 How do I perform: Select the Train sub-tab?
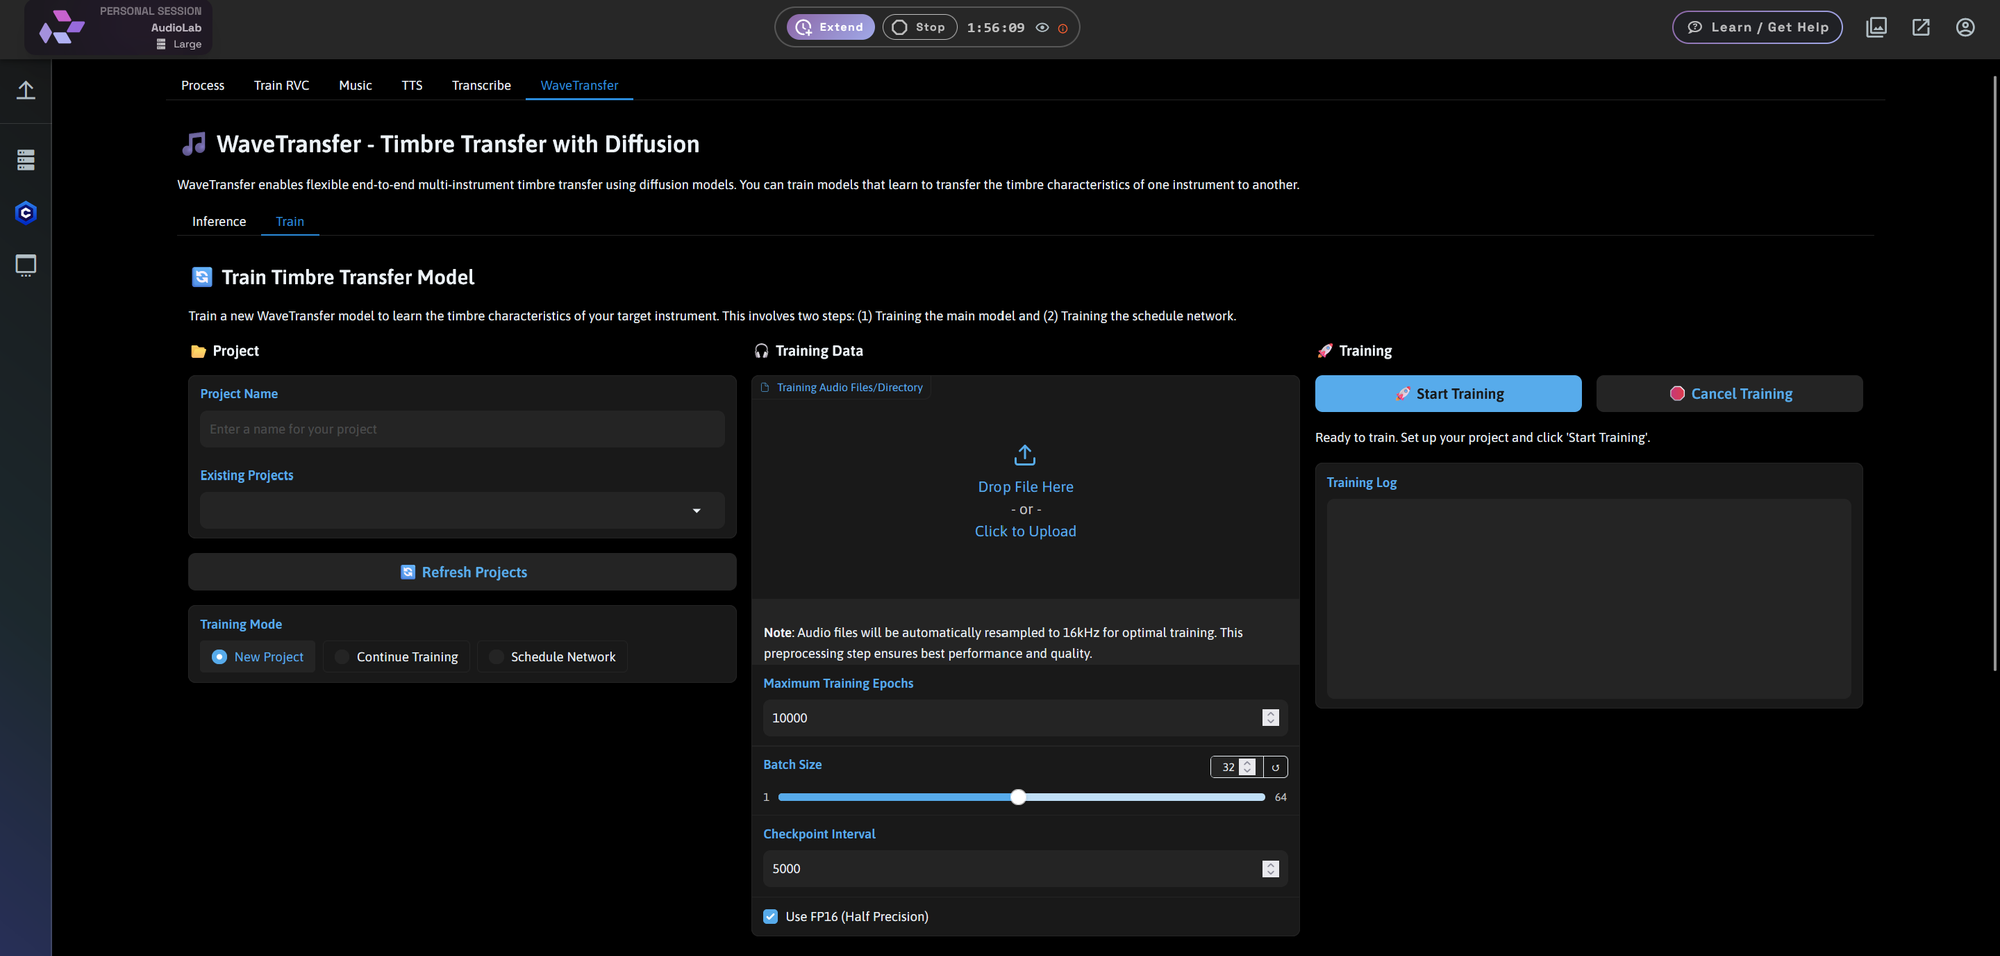[x=290, y=221]
